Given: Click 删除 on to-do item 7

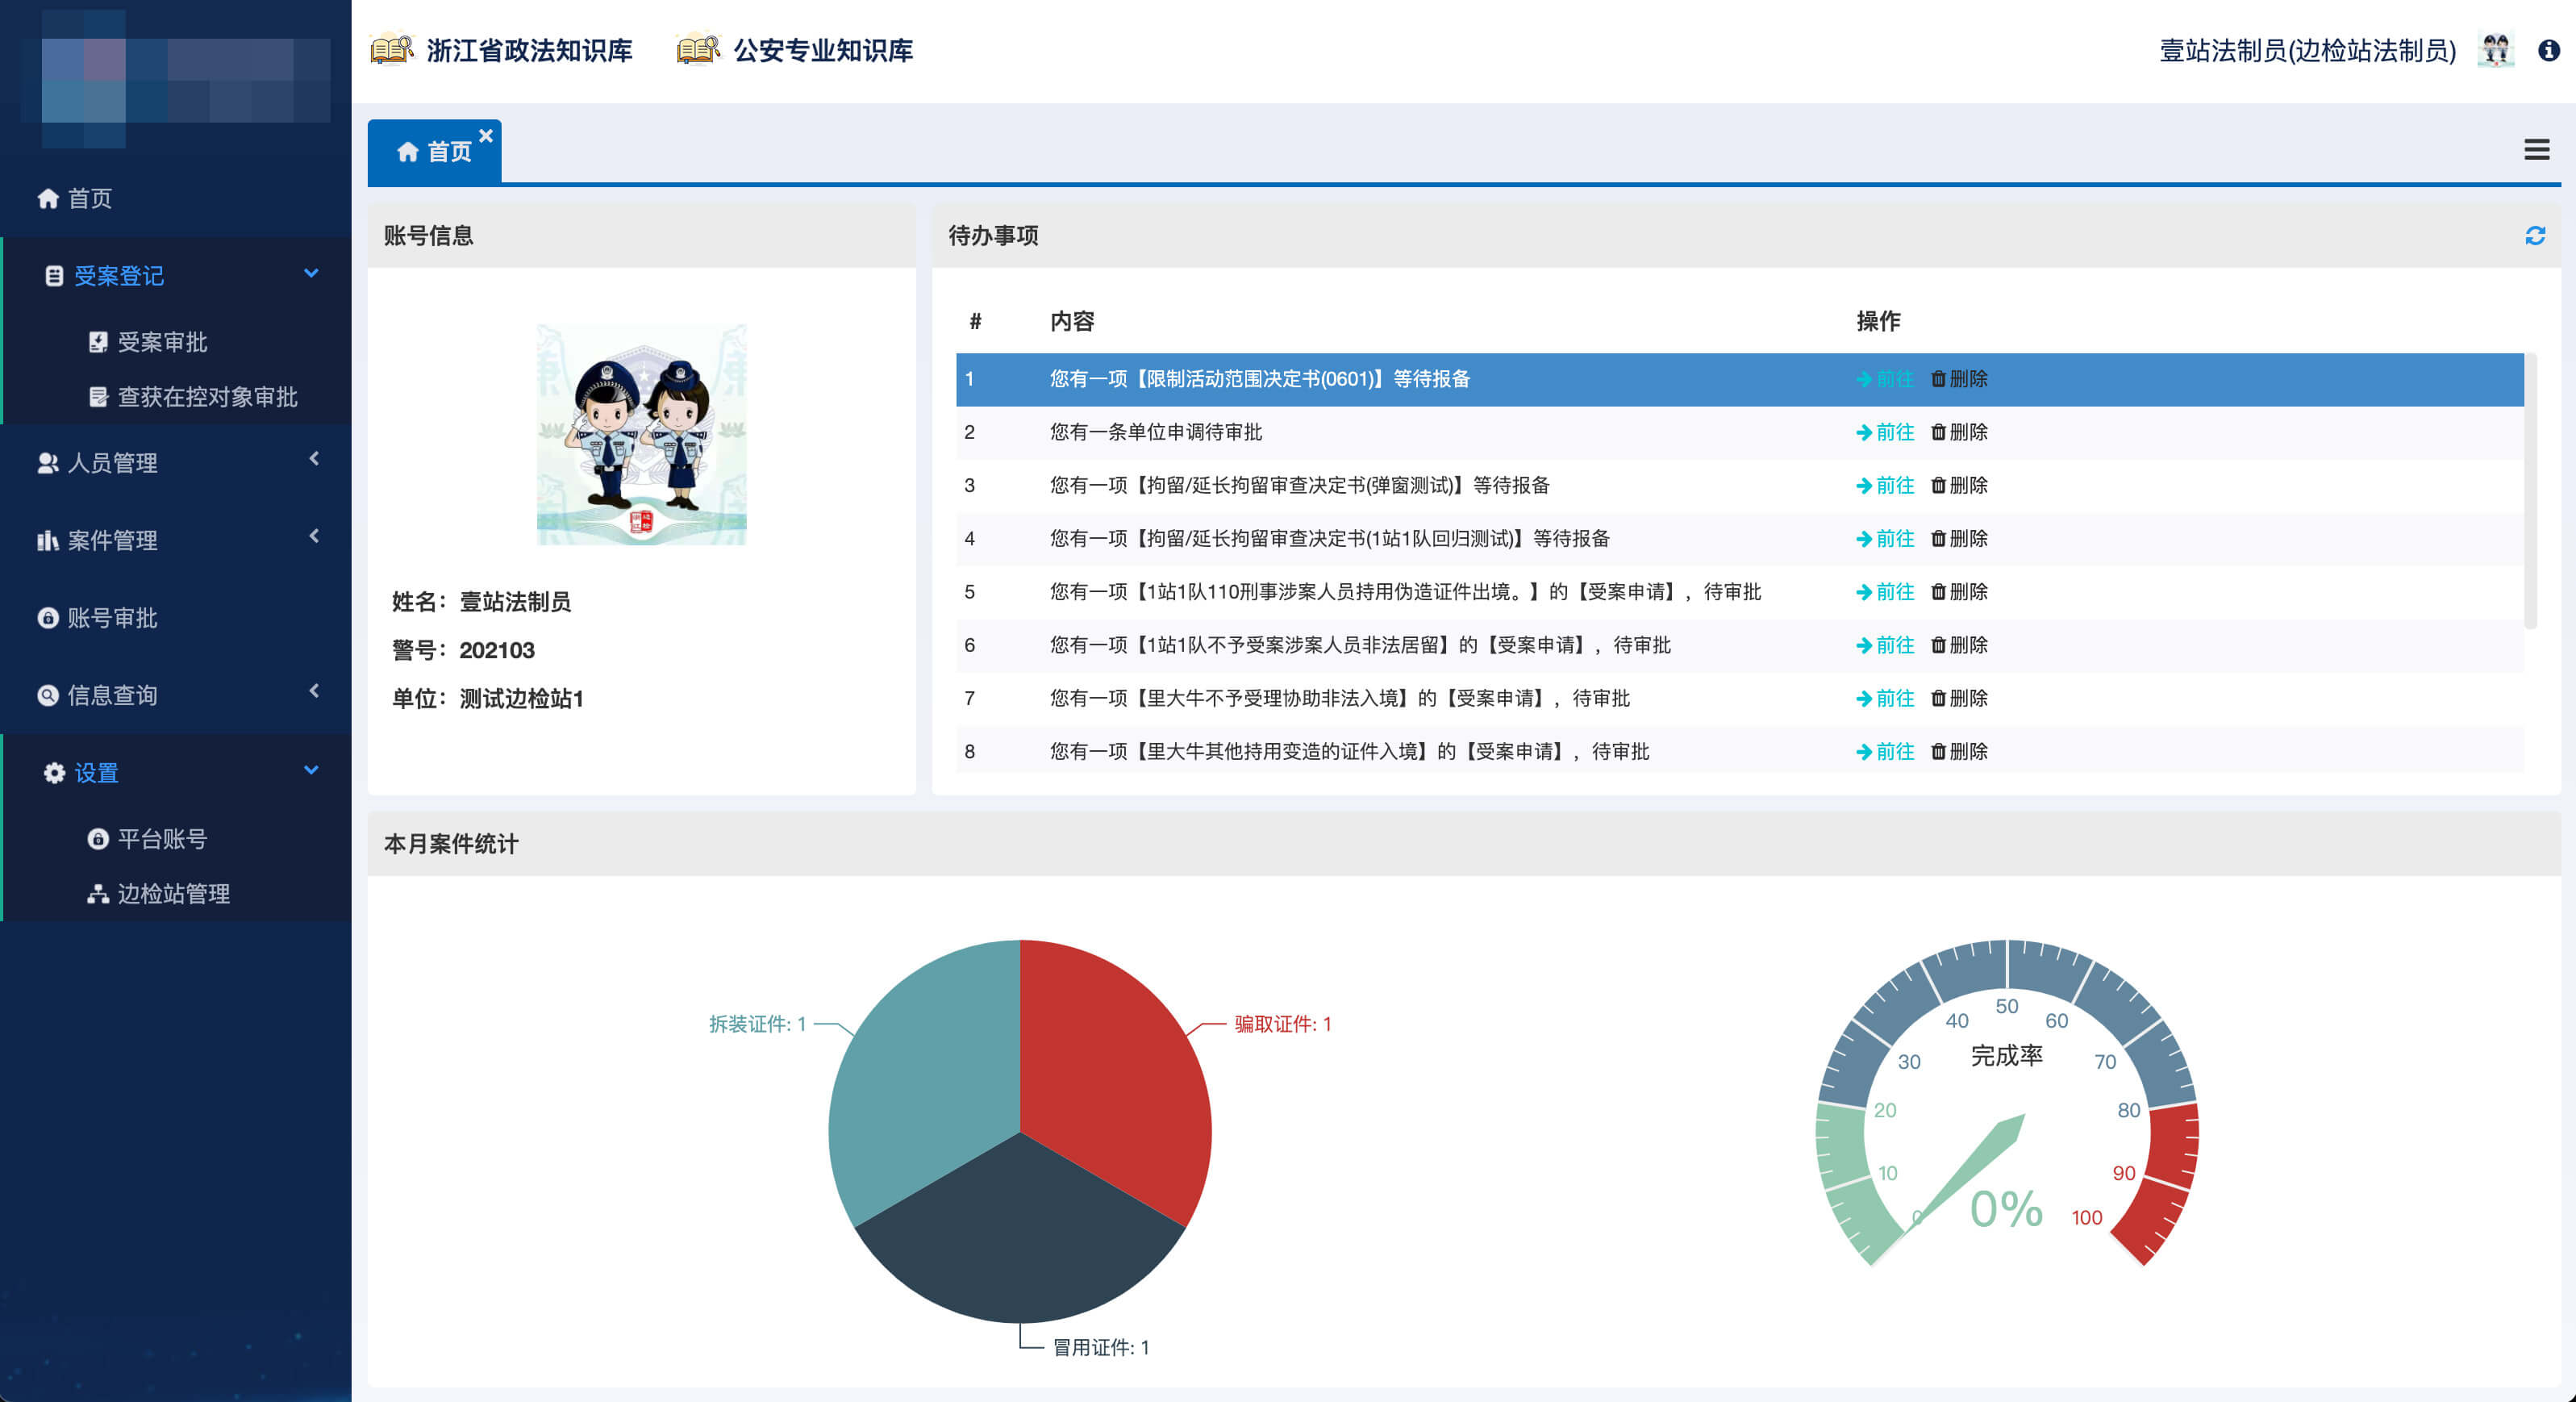Looking at the screenshot, I should (1959, 698).
